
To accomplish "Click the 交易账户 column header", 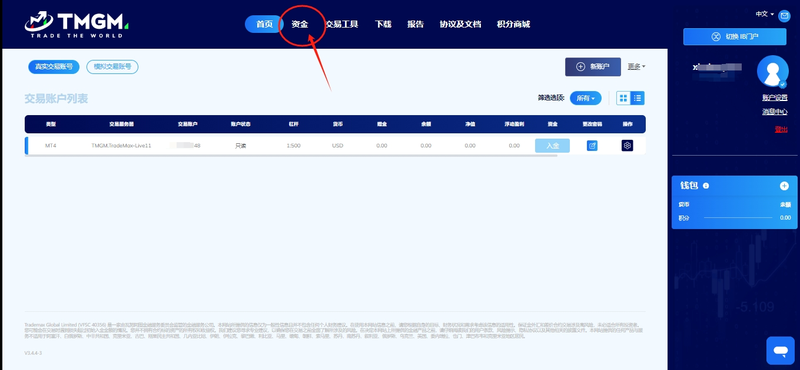I will point(187,124).
